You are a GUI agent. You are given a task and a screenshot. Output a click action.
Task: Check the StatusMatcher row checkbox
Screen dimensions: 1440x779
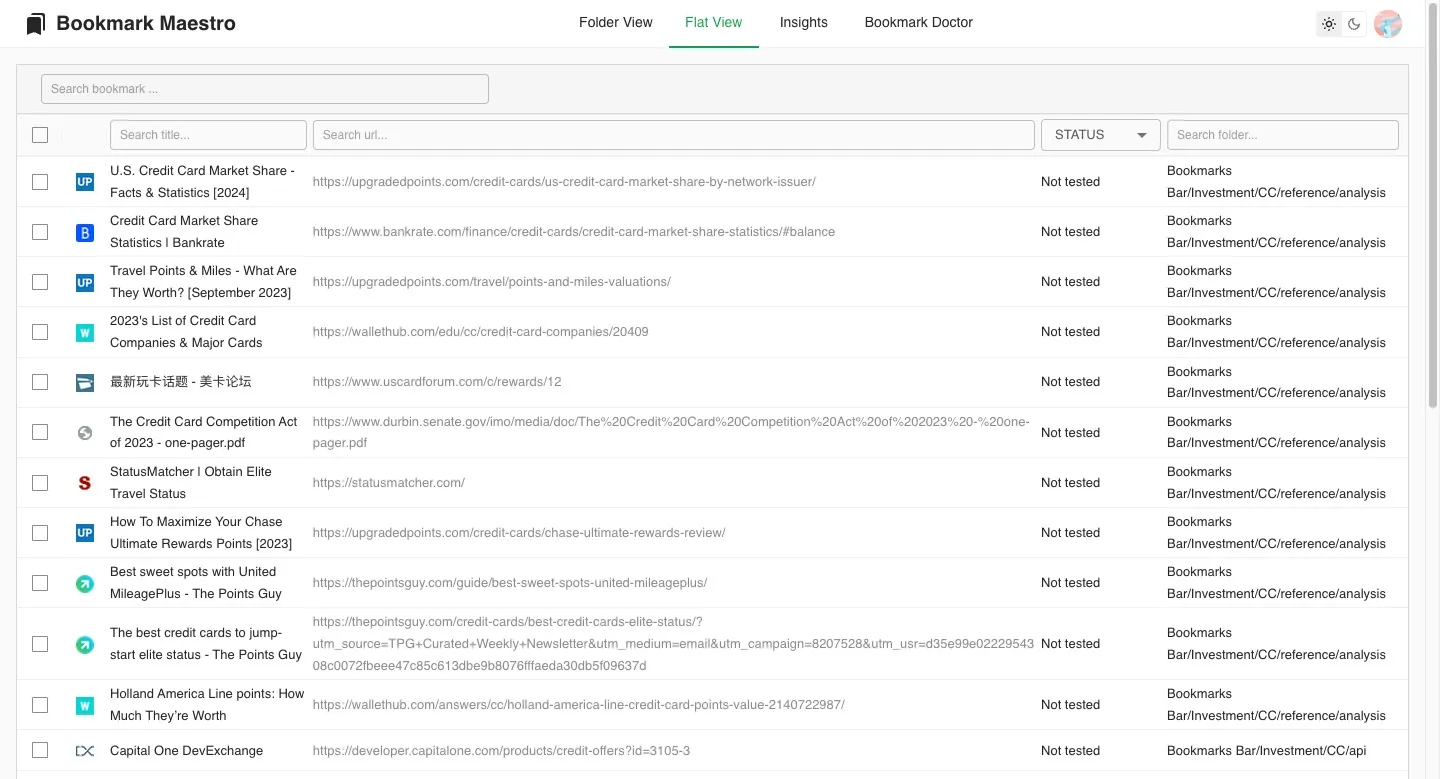tap(40, 483)
